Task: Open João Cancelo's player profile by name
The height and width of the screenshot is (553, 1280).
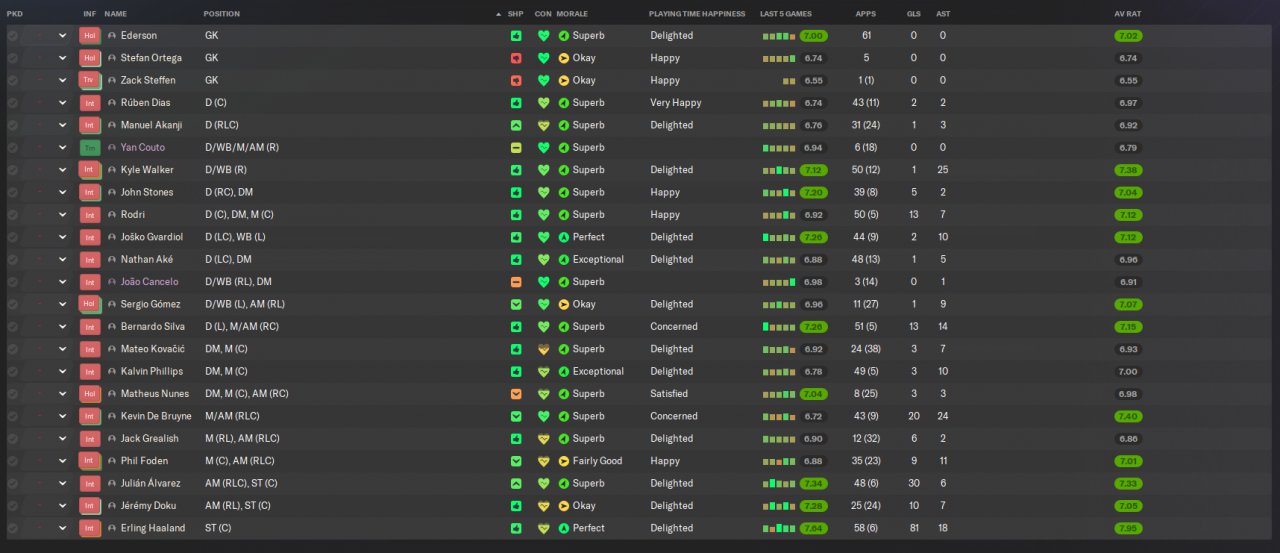Action: click(149, 282)
